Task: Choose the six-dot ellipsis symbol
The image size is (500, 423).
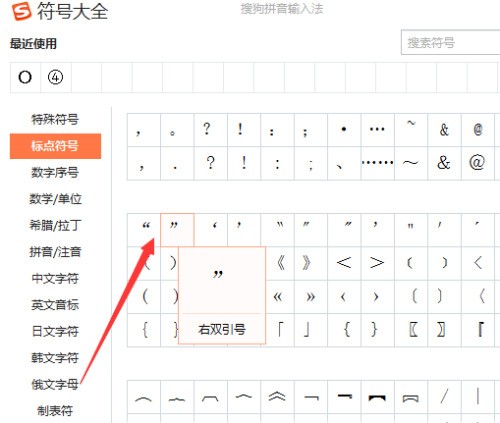Action: (378, 163)
